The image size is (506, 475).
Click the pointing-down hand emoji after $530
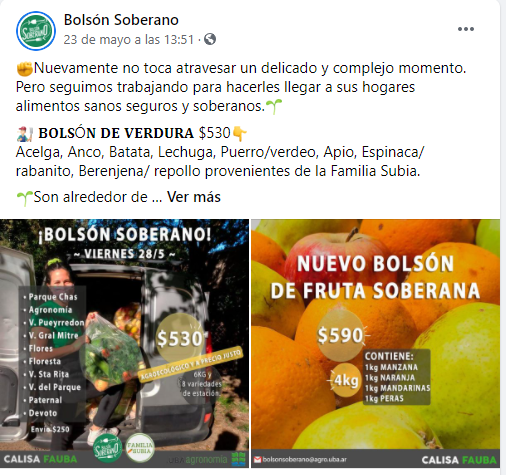pos(240,133)
